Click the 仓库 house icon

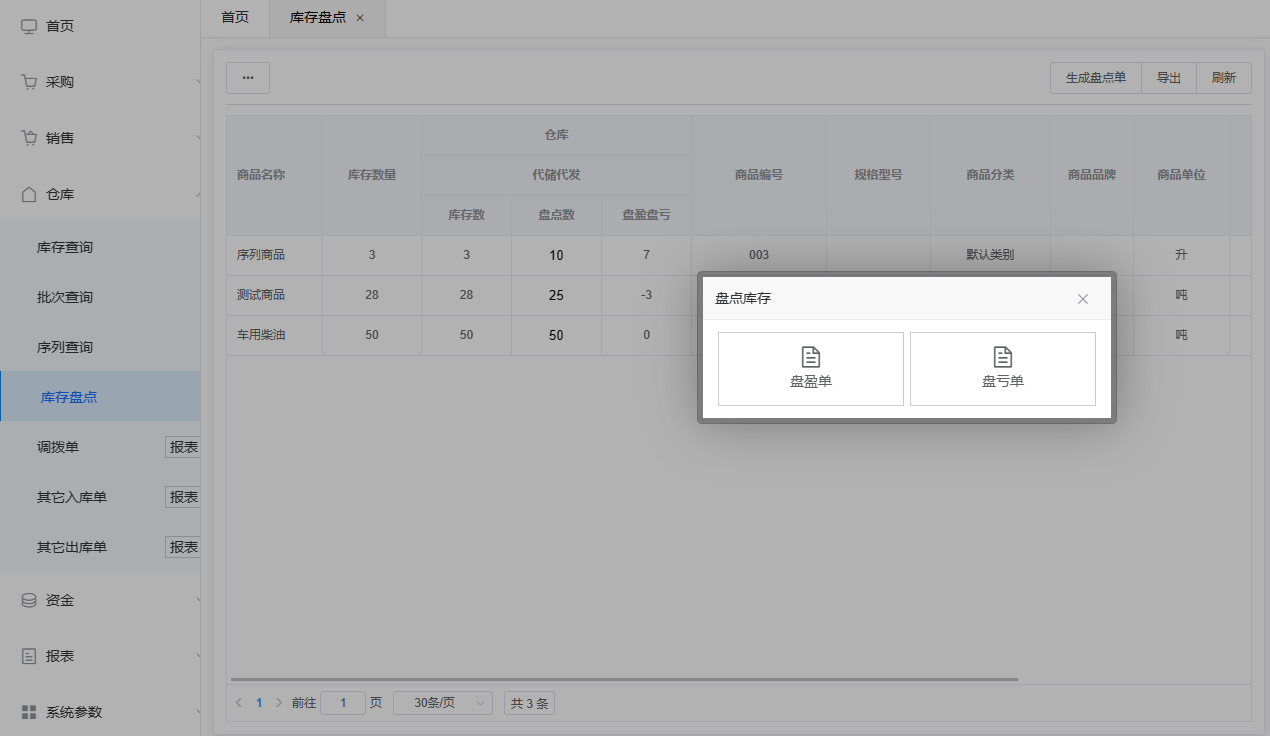[x=29, y=194]
